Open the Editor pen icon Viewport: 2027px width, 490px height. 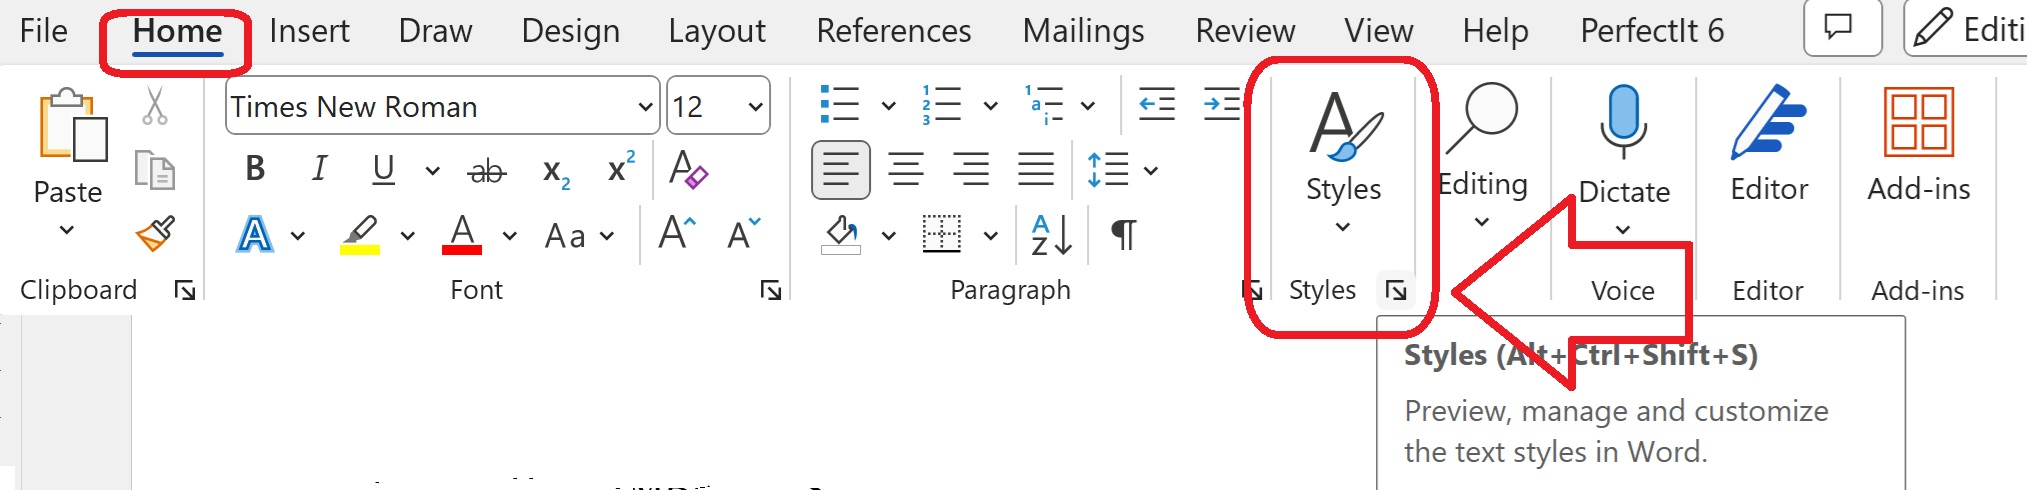click(1768, 123)
